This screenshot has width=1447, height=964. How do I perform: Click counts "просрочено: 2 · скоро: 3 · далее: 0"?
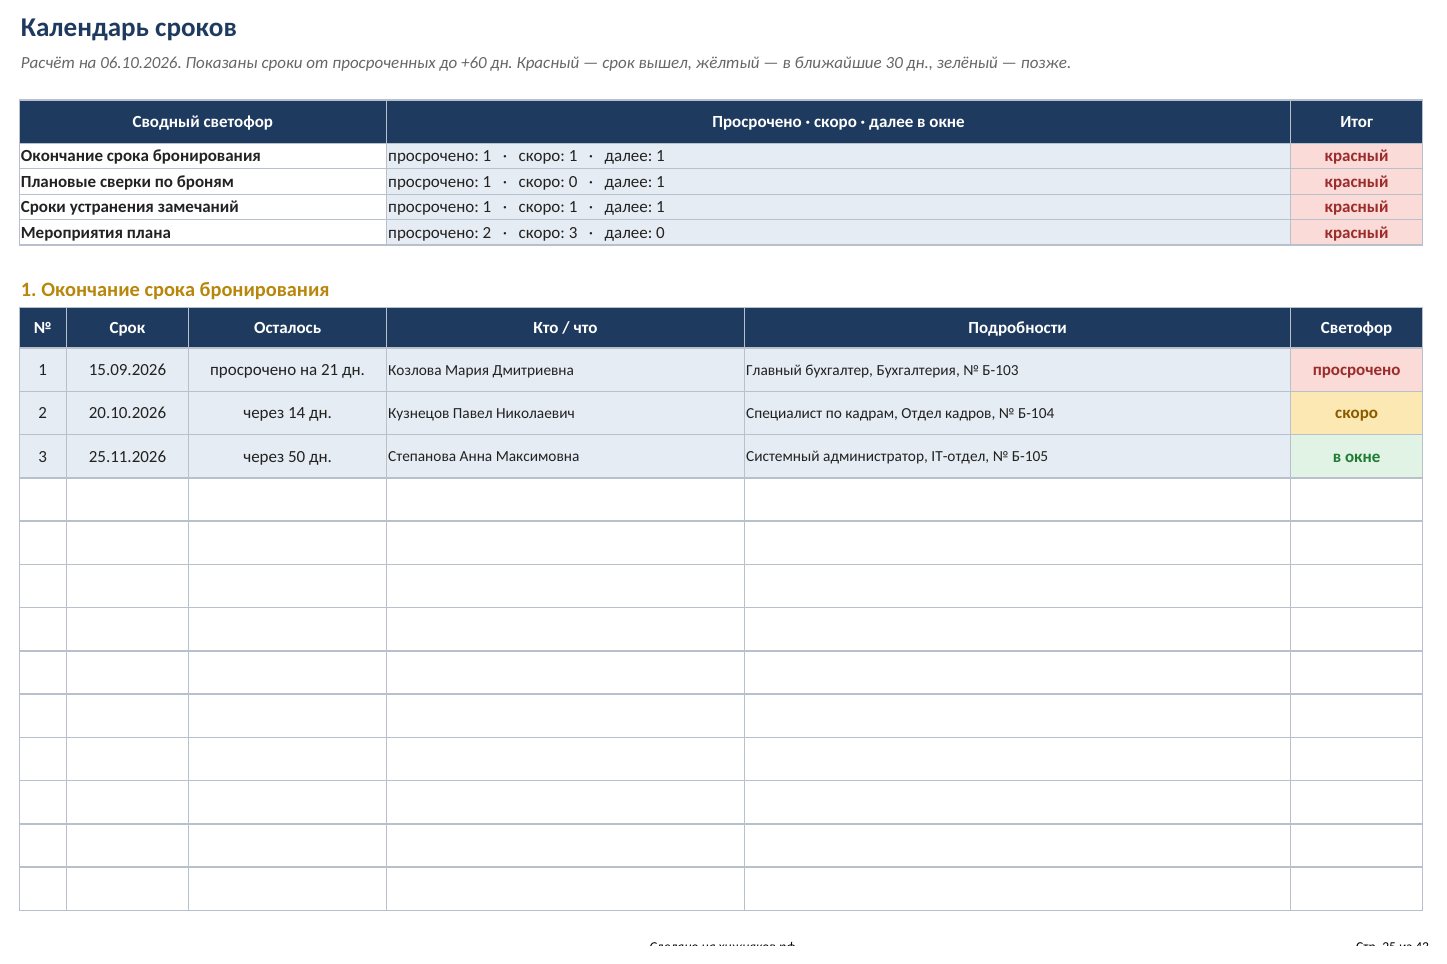pos(526,233)
